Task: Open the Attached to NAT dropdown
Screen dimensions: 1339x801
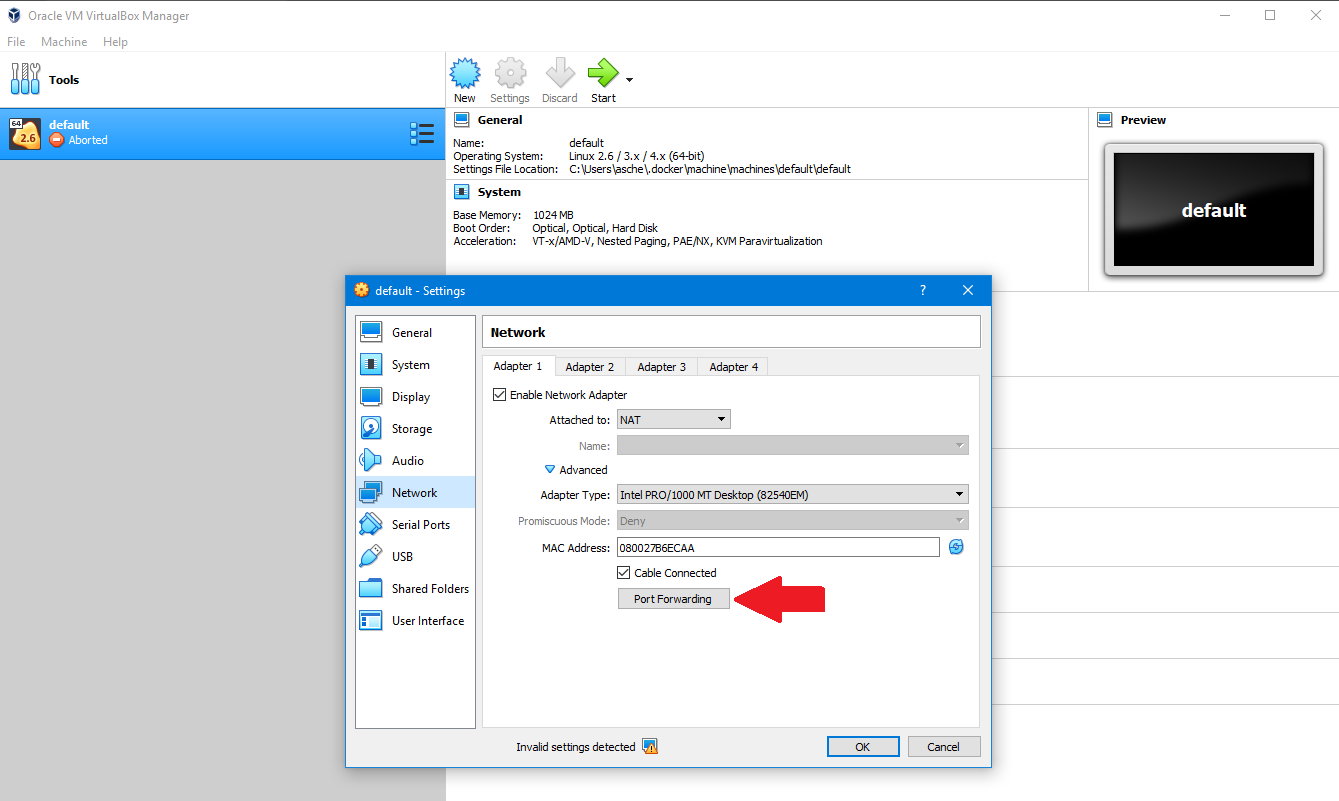Action: coord(673,420)
